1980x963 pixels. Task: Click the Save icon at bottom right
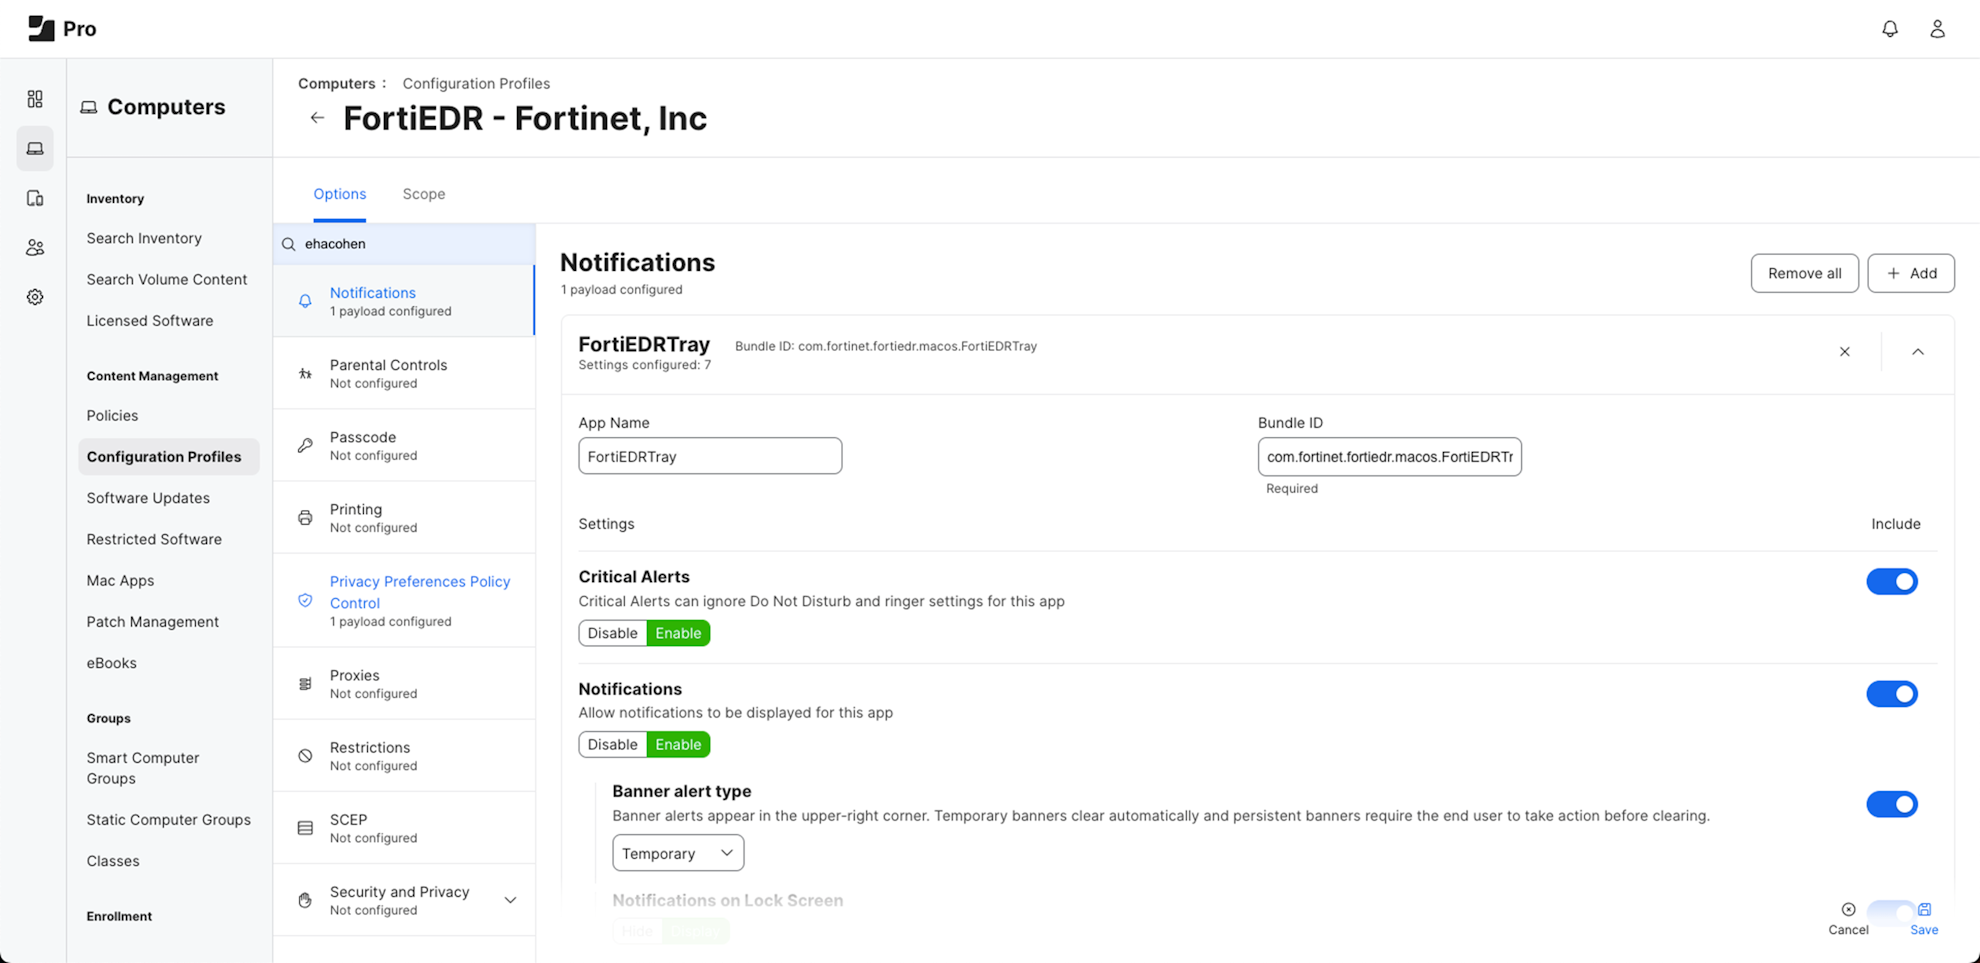[x=1924, y=917]
